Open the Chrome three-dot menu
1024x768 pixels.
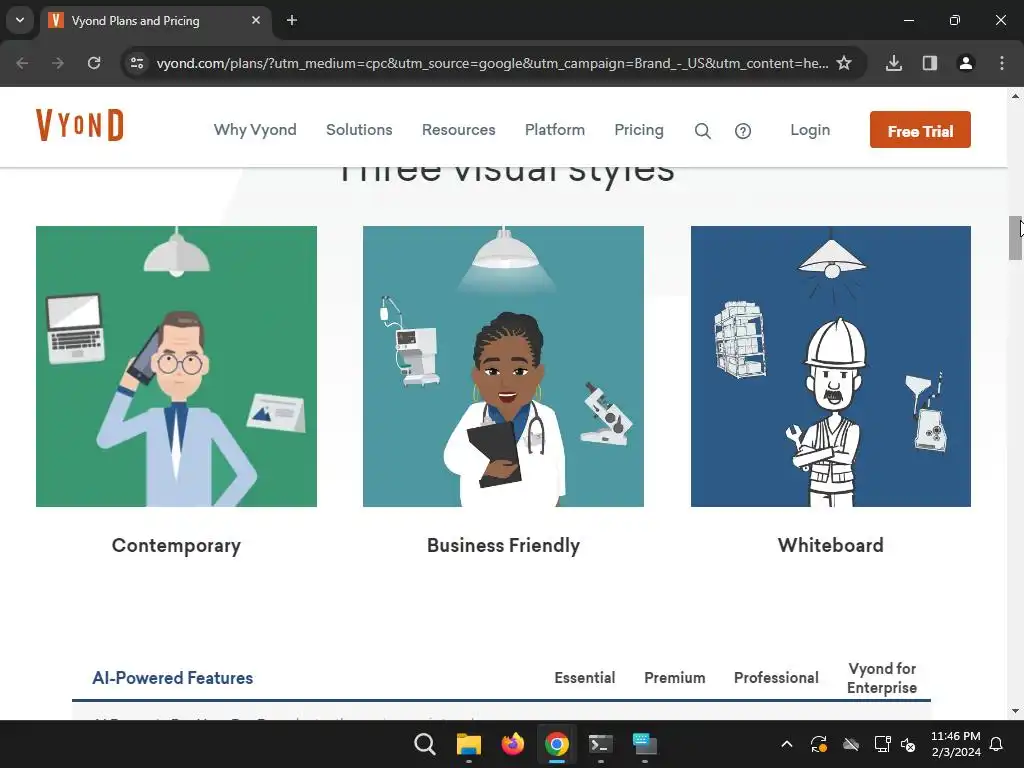click(1002, 63)
